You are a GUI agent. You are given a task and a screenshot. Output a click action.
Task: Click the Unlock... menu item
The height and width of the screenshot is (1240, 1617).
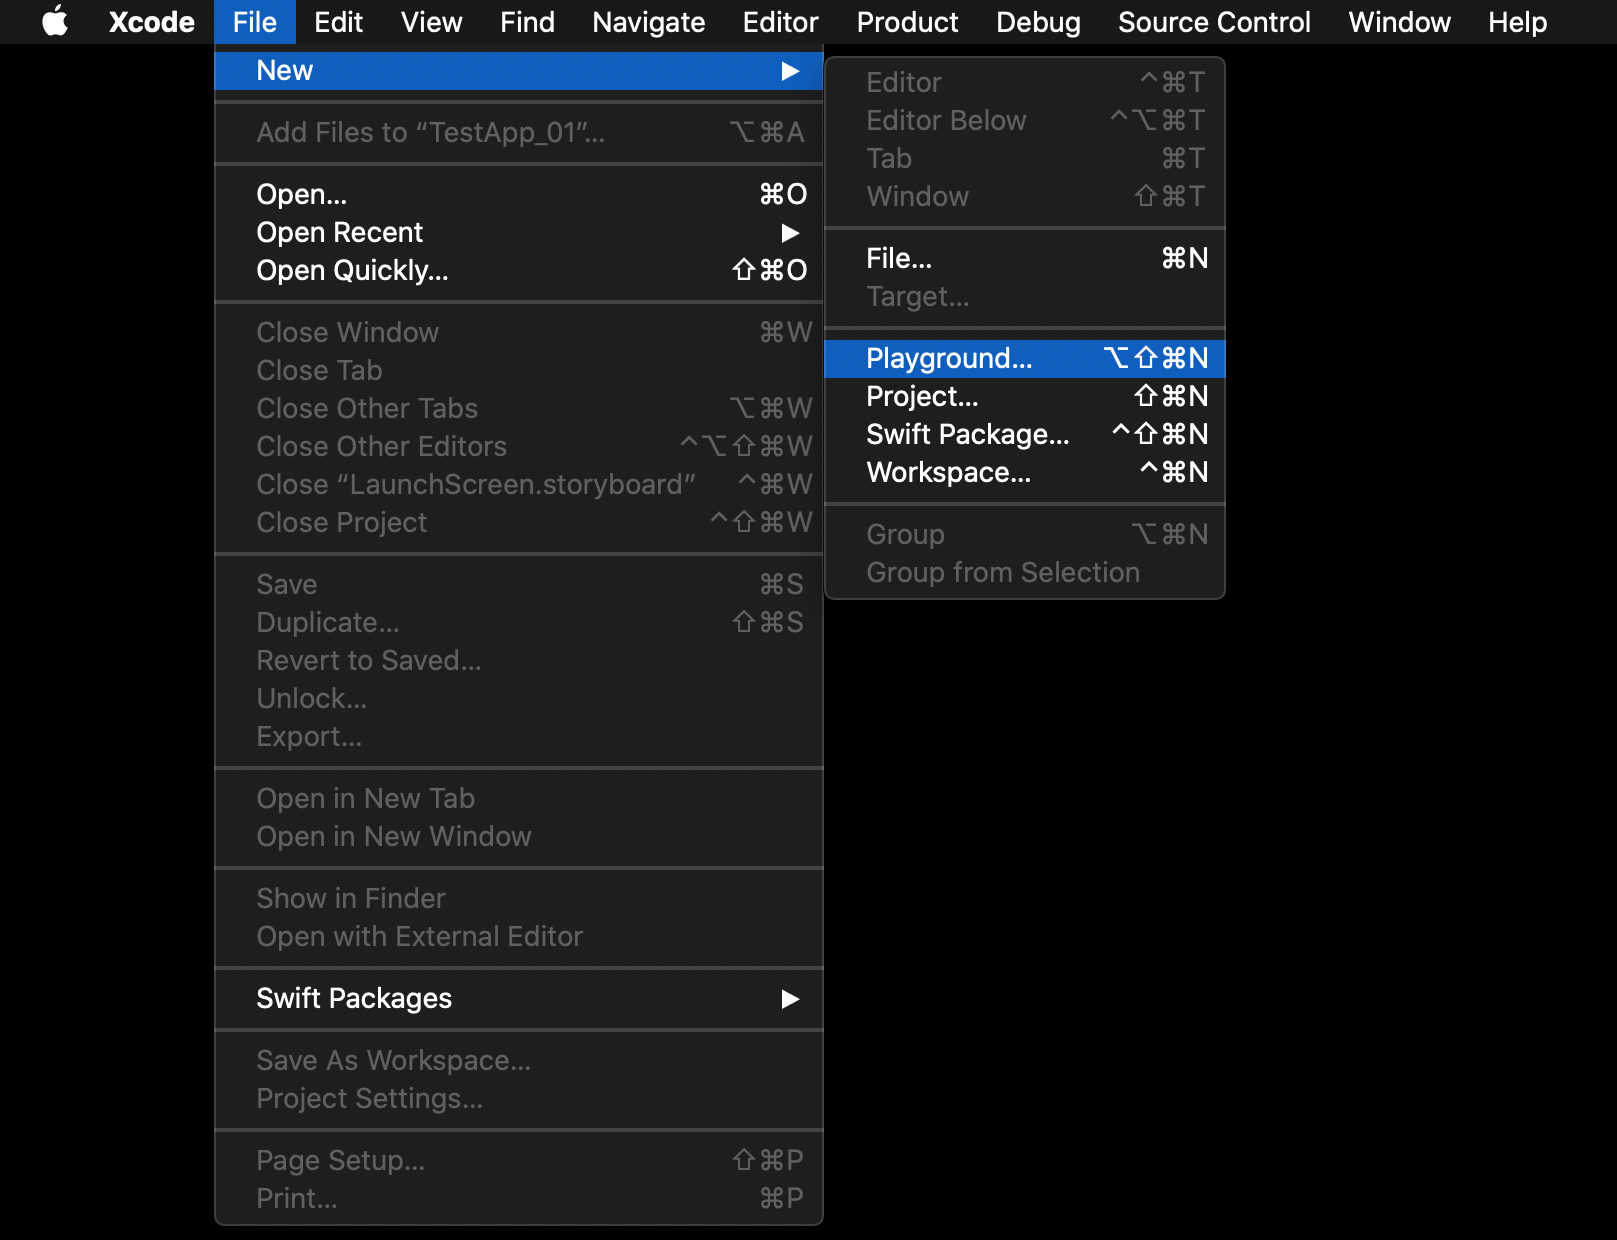(x=519, y=698)
